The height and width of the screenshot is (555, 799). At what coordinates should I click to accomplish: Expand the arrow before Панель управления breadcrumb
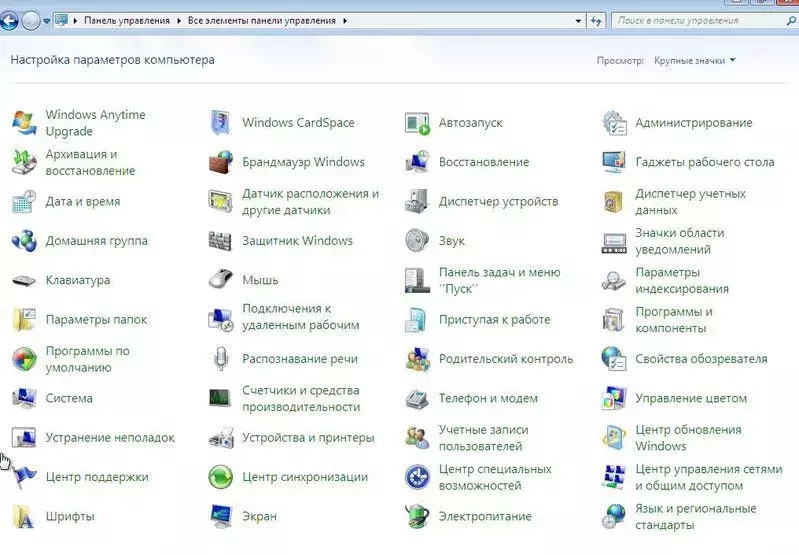(75, 21)
